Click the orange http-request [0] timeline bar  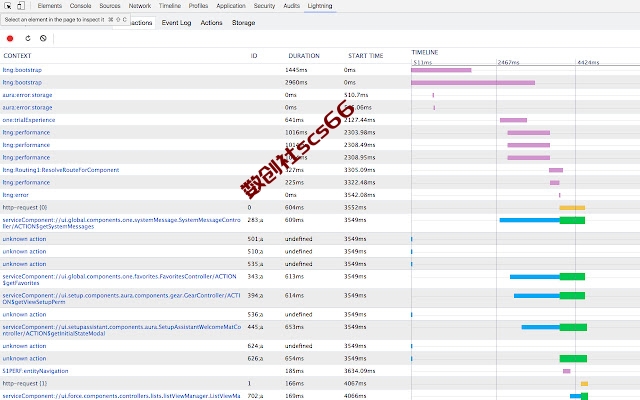[x=572, y=207]
